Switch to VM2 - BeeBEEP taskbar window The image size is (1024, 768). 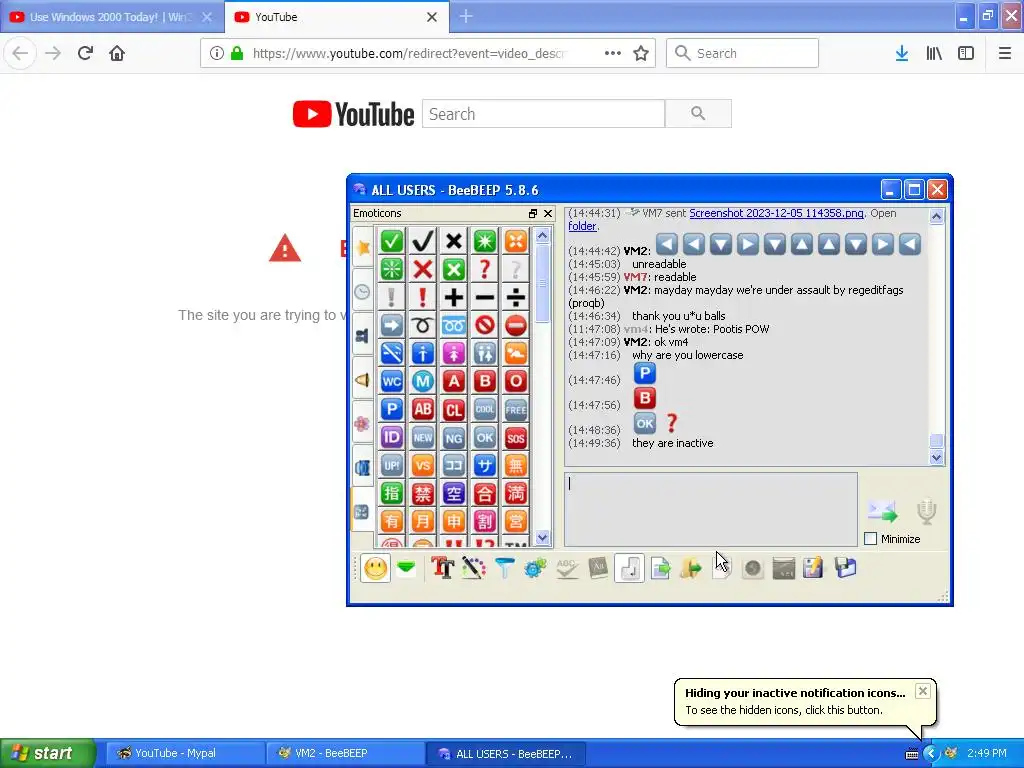tap(345, 753)
